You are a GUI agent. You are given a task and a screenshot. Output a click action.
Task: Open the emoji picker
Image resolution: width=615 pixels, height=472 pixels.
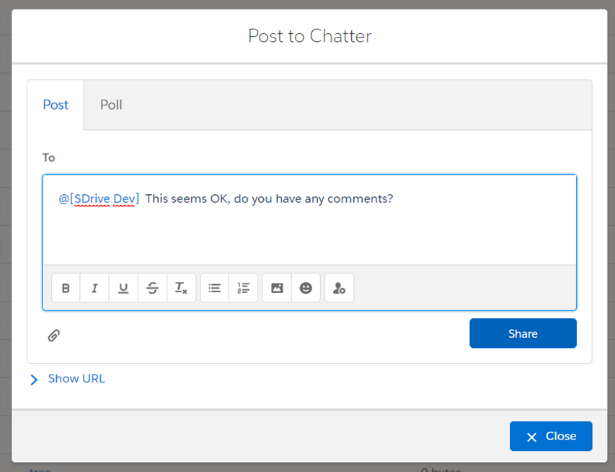pos(306,288)
